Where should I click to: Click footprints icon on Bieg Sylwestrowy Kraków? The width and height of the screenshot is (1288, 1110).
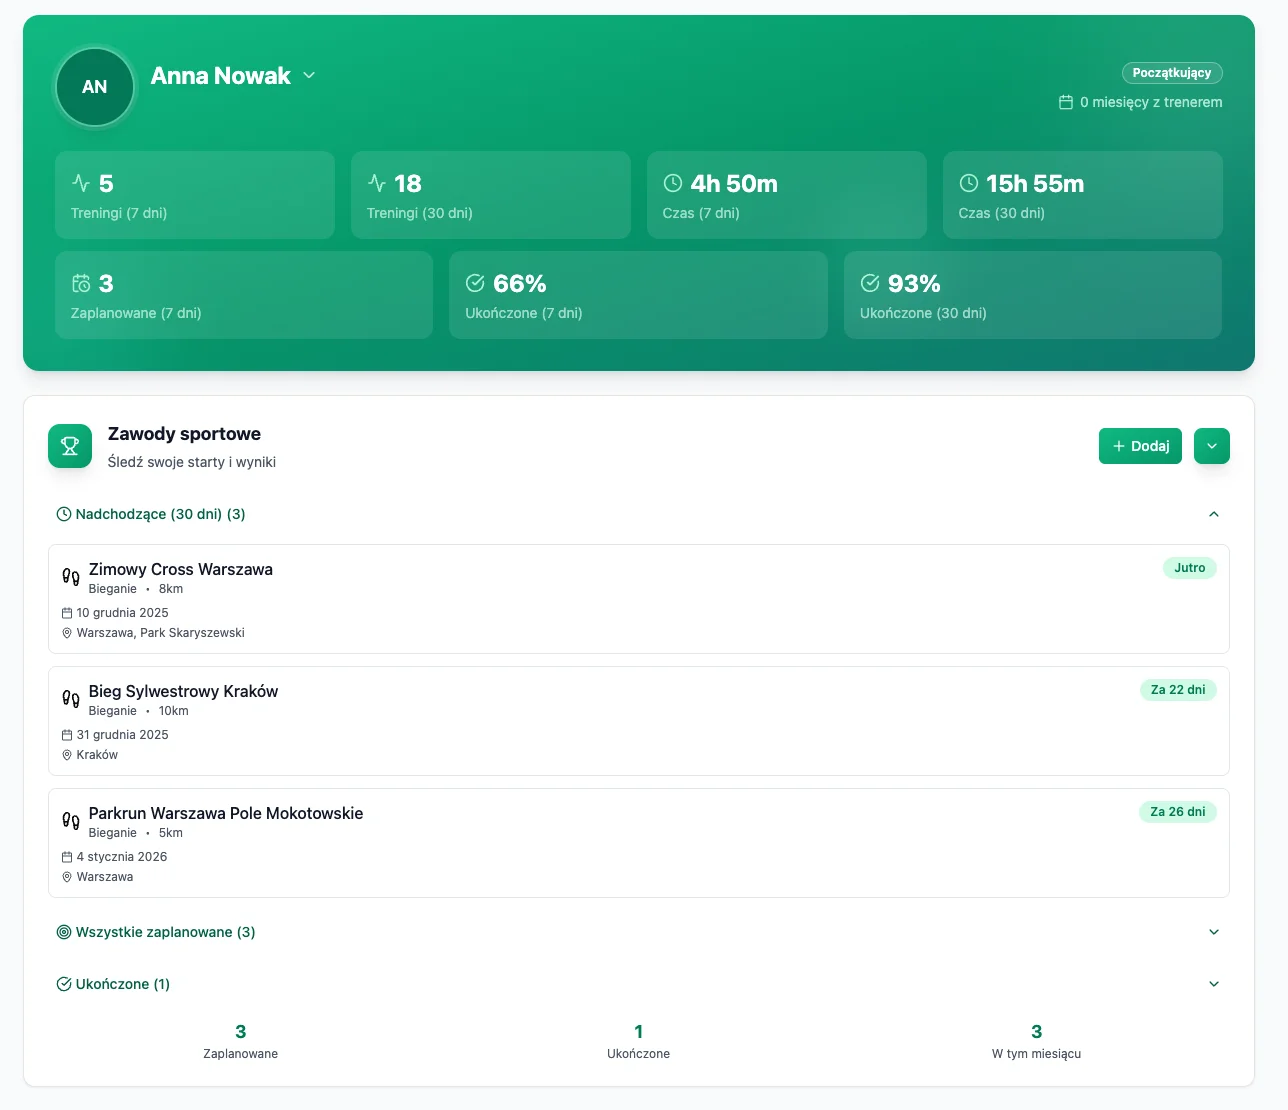tap(71, 699)
